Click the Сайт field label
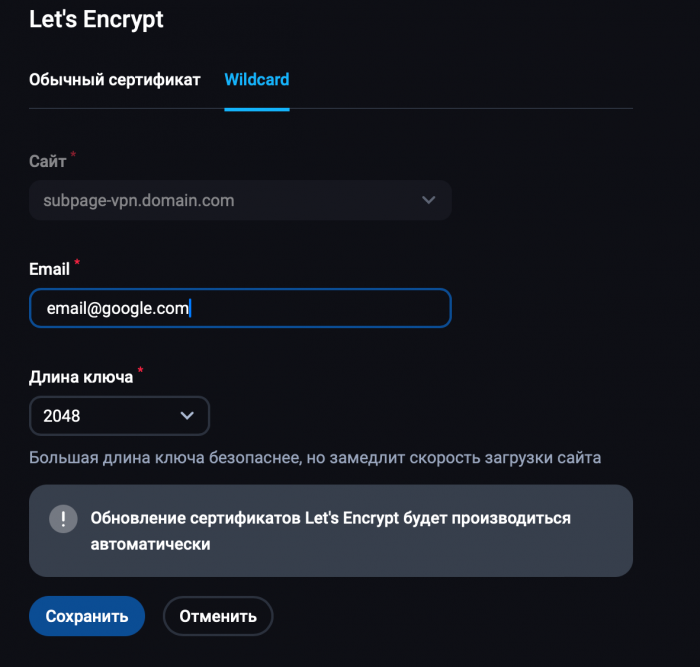The width and height of the screenshot is (700, 667). (x=47, y=161)
